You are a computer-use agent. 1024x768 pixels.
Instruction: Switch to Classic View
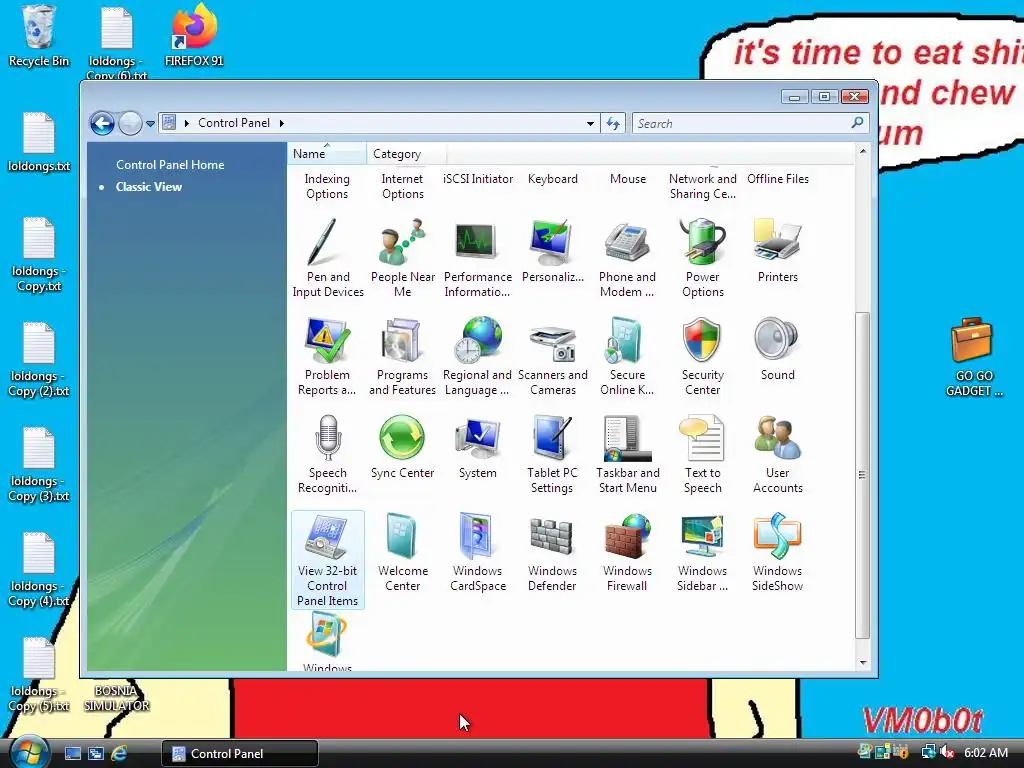[149, 187]
